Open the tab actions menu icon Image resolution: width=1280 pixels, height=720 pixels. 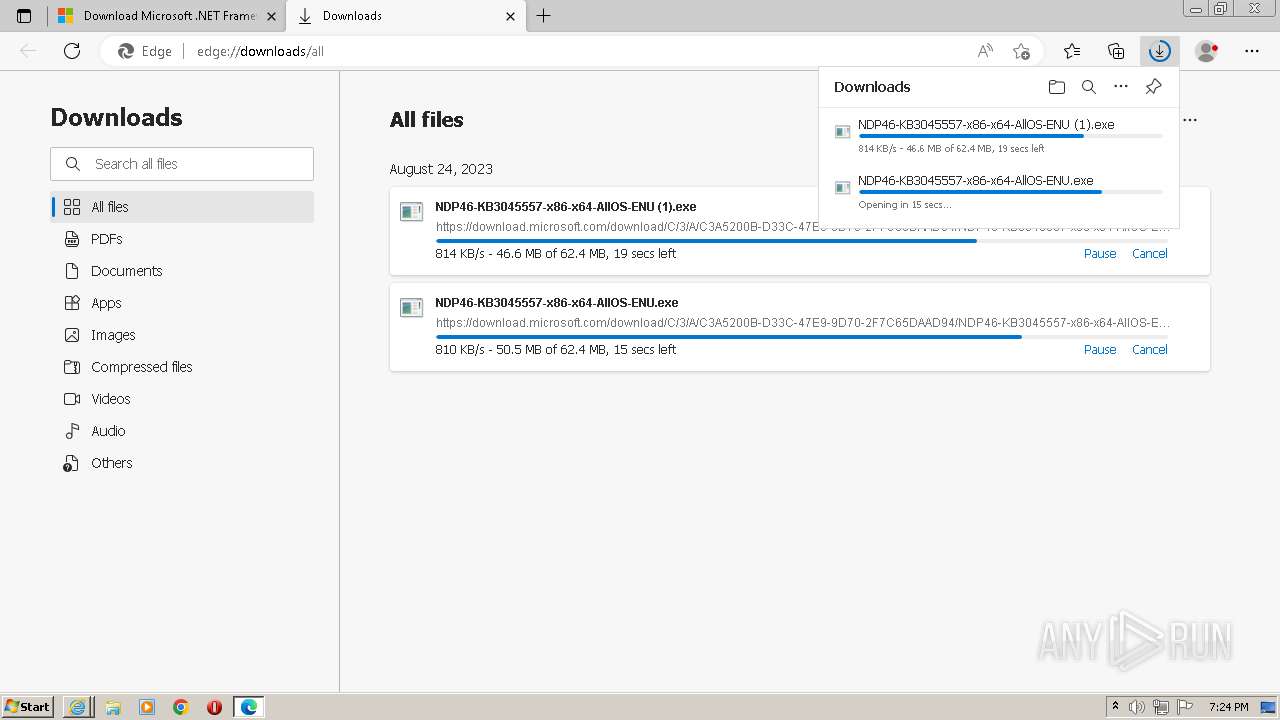(x=24, y=16)
